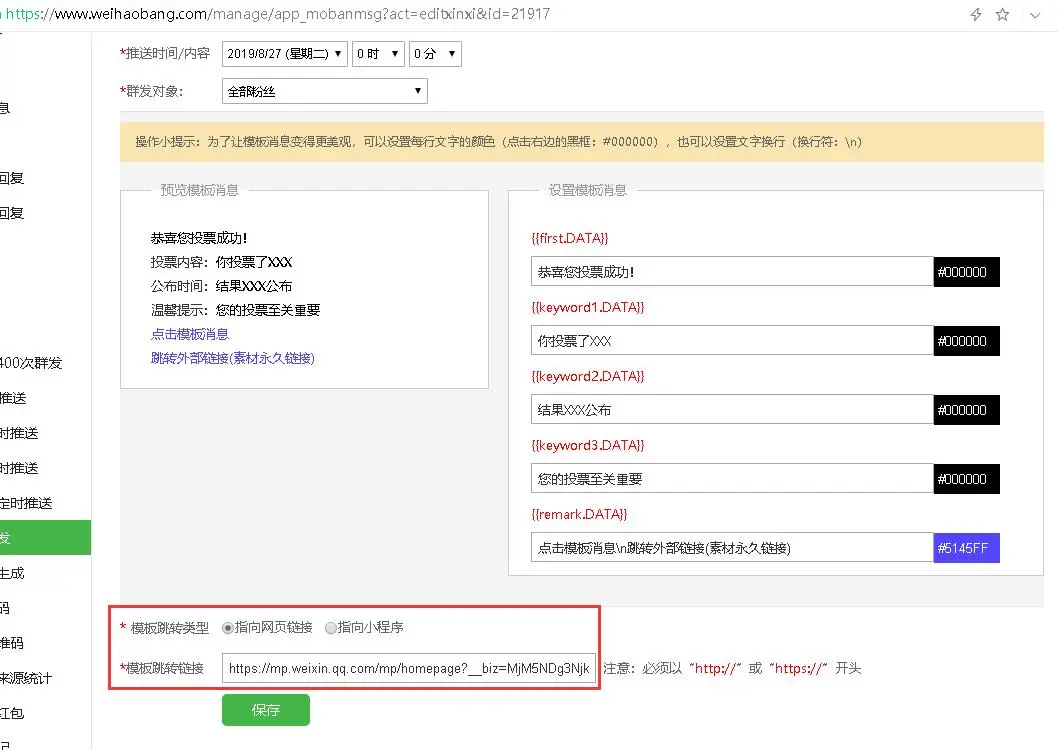Image resolution: width=1058 pixels, height=750 pixels.
Task: Click the 操作小提示 yellow tip text
Action: pos(499,142)
